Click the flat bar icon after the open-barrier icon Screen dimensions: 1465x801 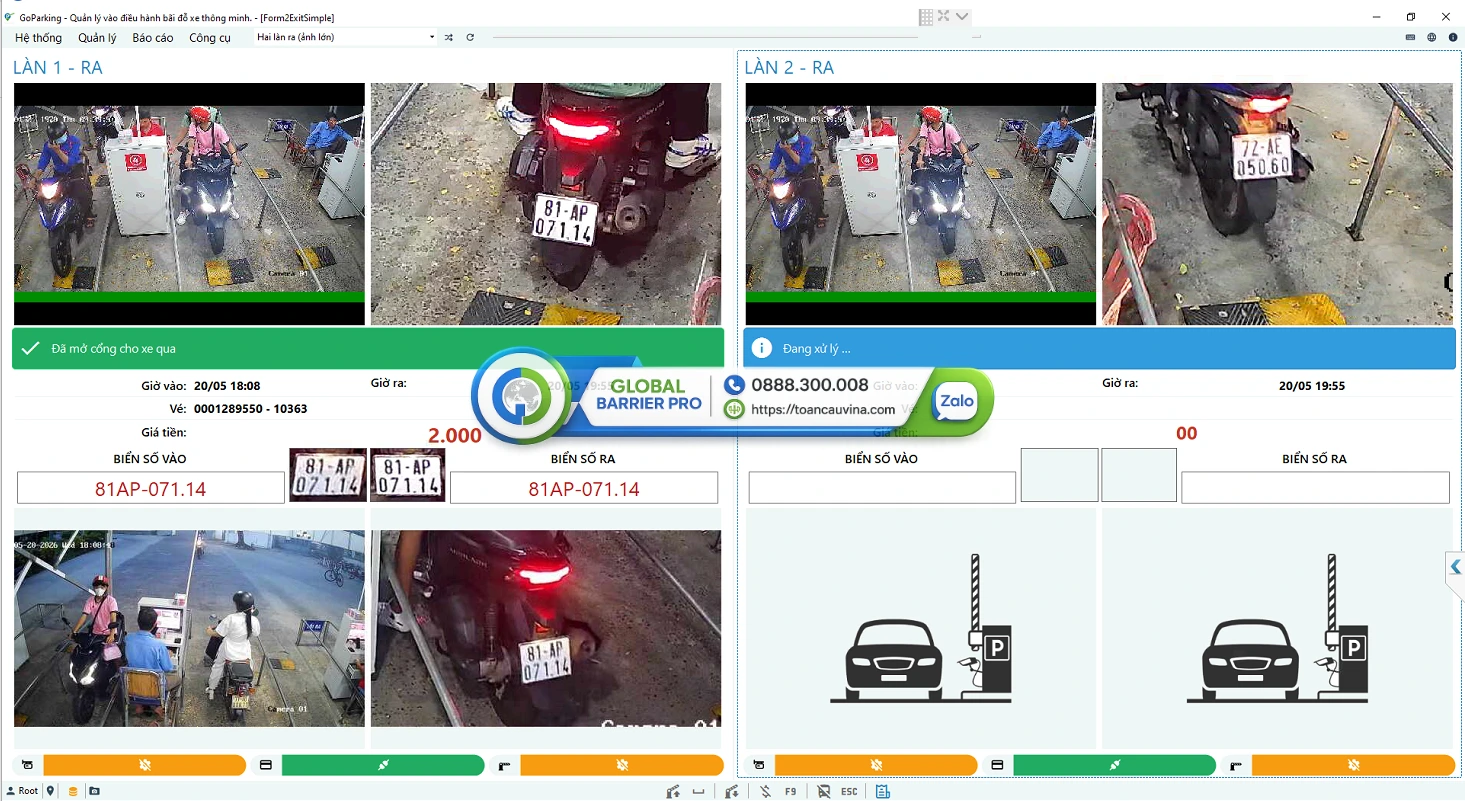(699, 791)
